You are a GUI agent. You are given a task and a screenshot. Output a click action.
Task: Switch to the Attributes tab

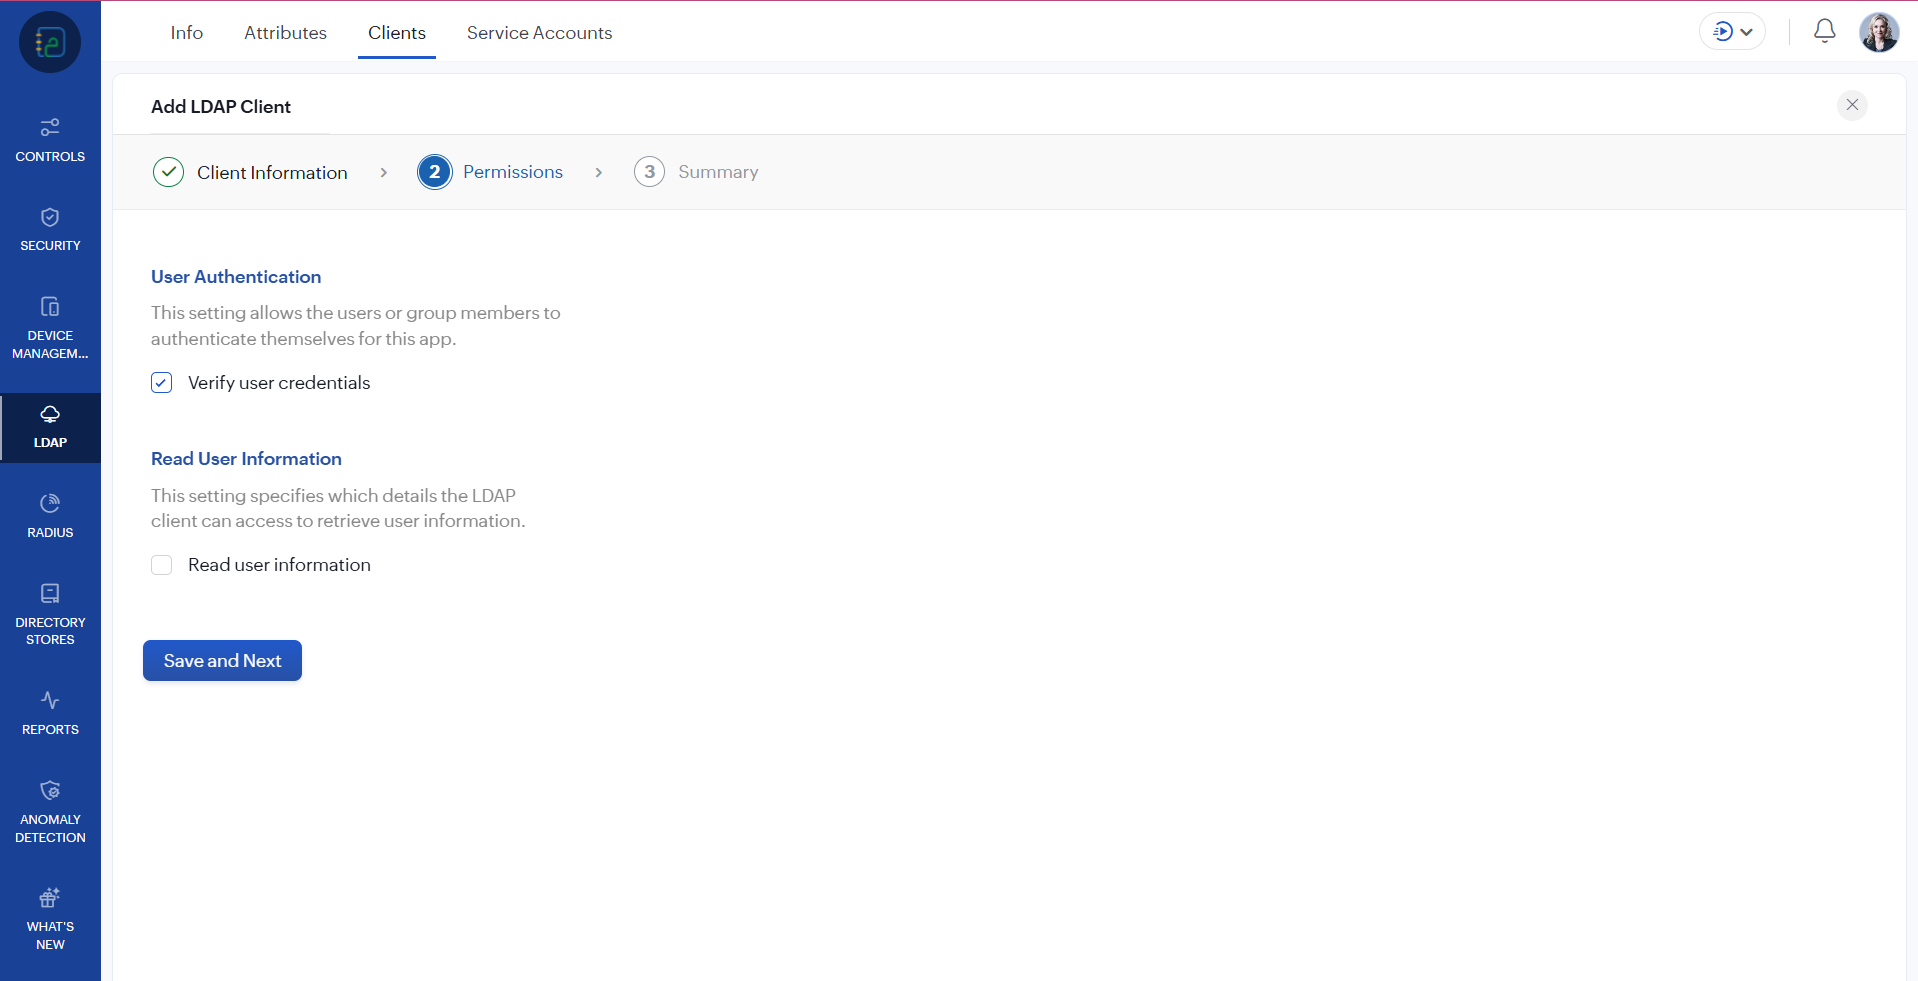pos(286,33)
